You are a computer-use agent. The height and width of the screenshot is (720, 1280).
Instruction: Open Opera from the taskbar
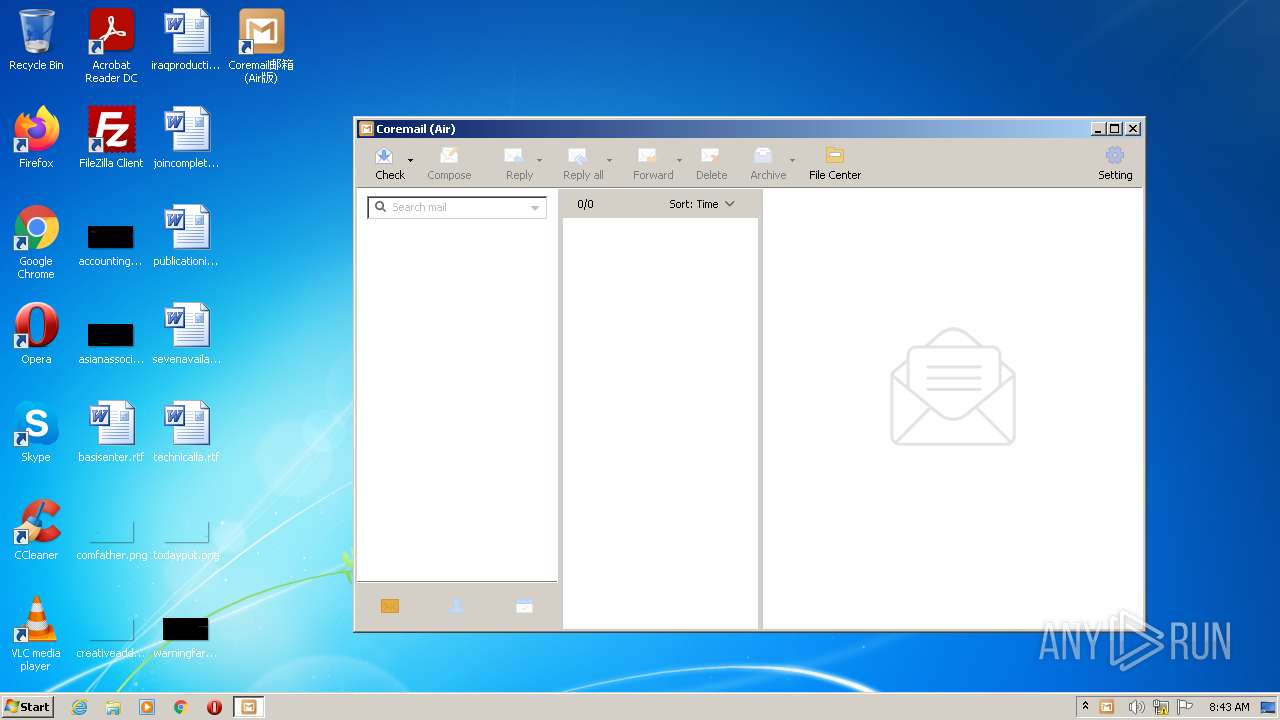214,707
